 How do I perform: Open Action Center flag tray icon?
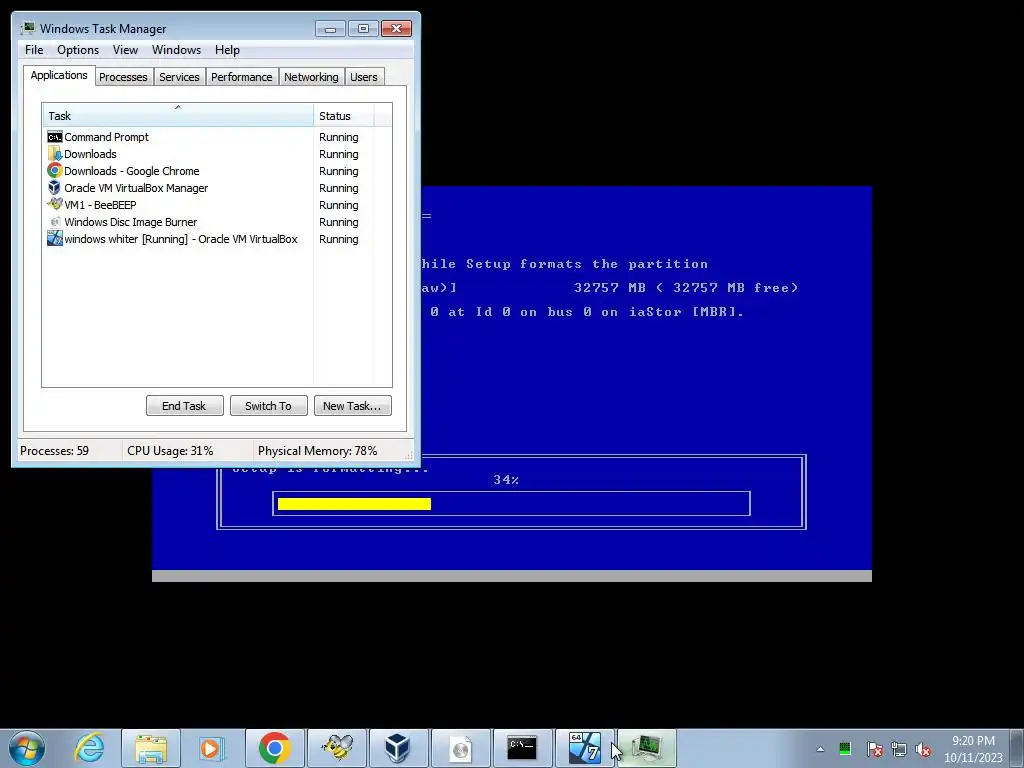874,749
